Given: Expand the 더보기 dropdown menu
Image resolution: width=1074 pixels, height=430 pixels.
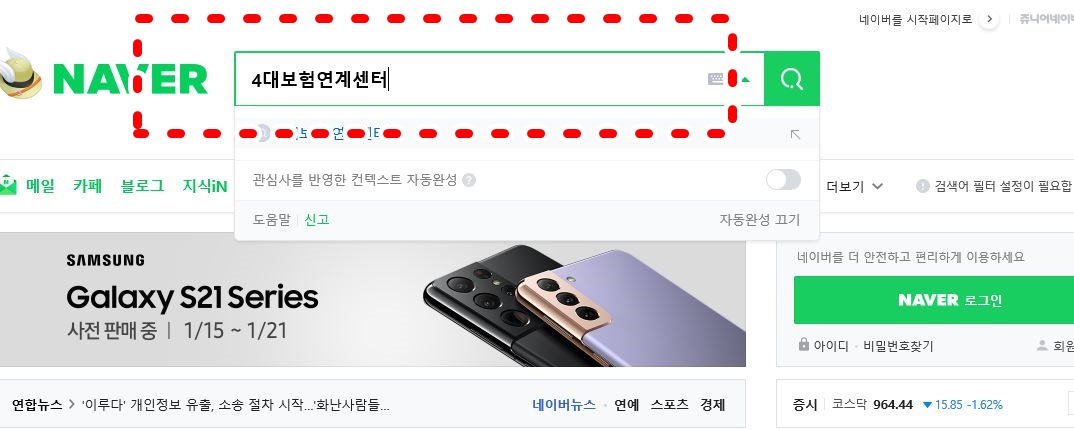Looking at the screenshot, I should tap(855, 186).
